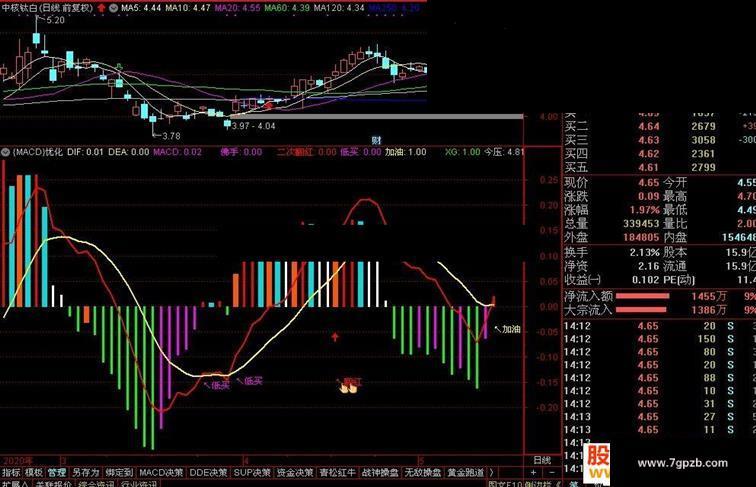The width and height of the screenshot is (756, 487).
Task: Click the minus zoom-out button
Action: (x=552, y=473)
